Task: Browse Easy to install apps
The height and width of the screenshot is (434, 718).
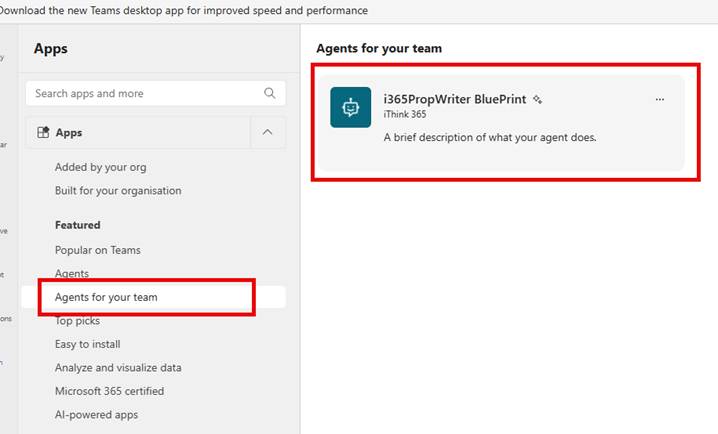Action: point(87,344)
